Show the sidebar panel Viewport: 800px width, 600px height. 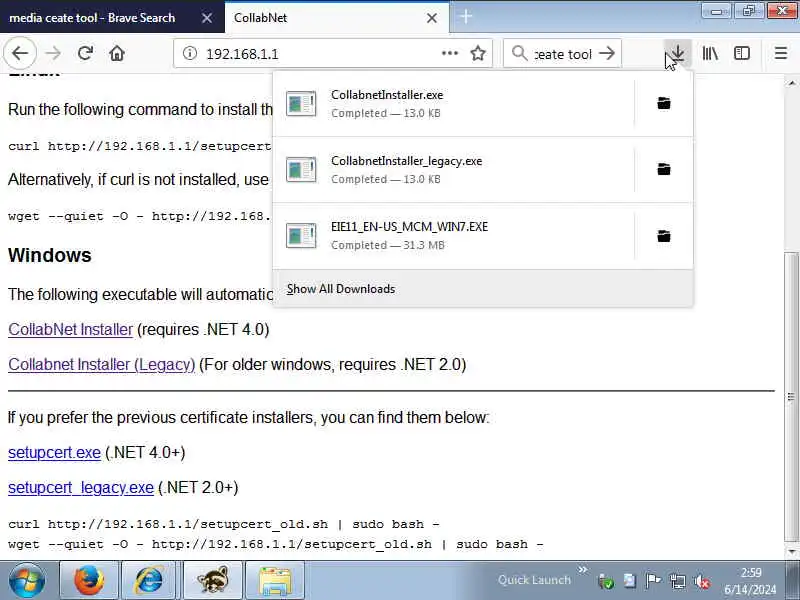[742, 53]
